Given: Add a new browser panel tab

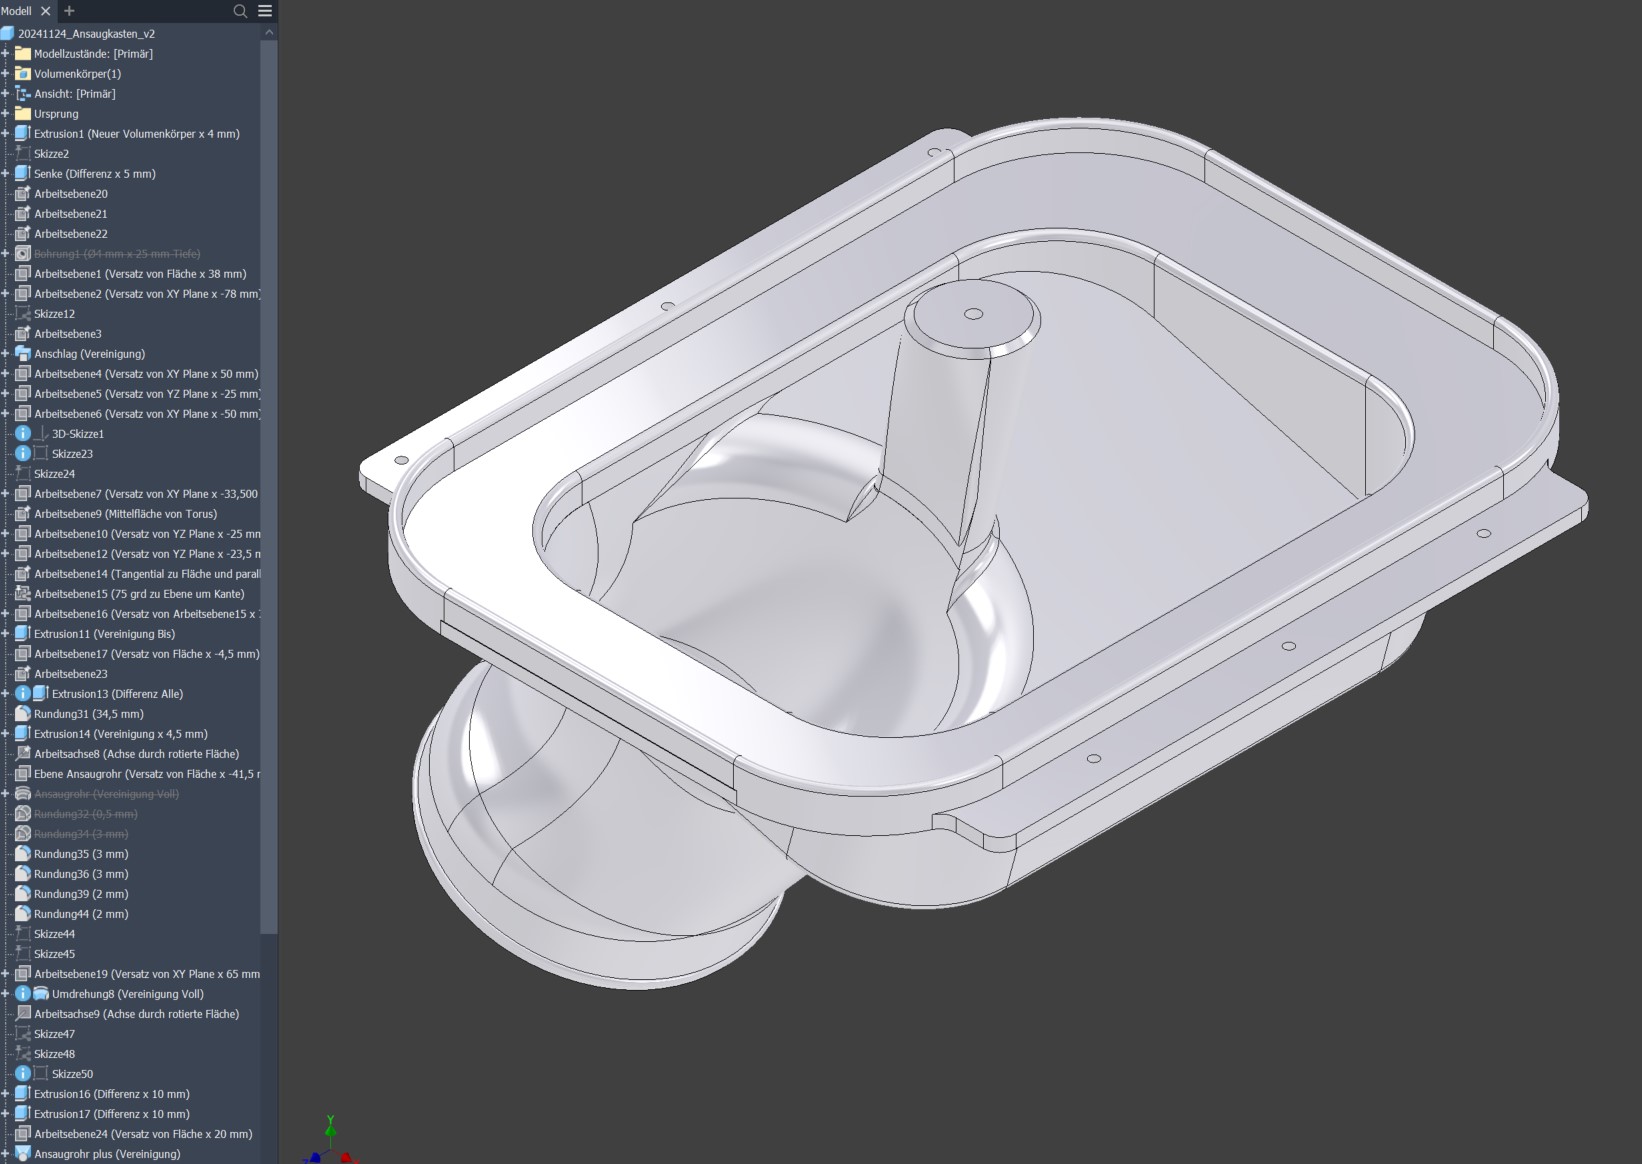Looking at the screenshot, I should [69, 11].
